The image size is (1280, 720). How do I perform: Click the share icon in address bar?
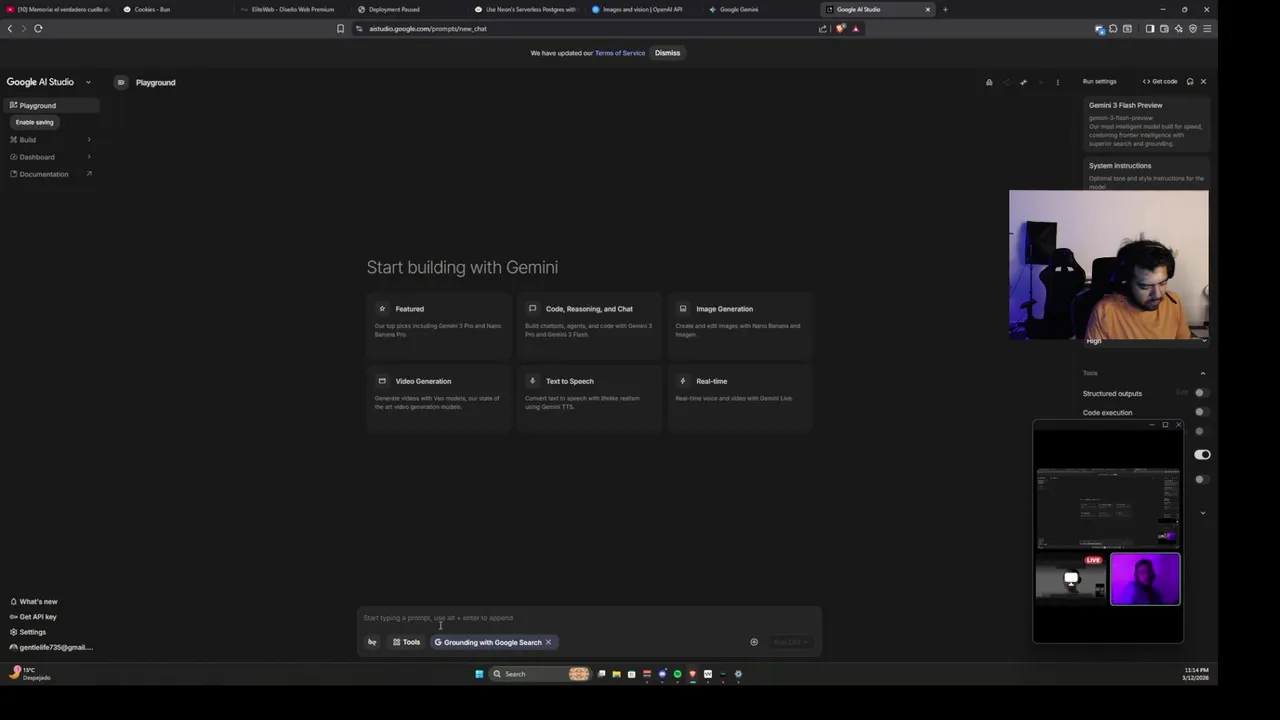(x=823, y=29)
